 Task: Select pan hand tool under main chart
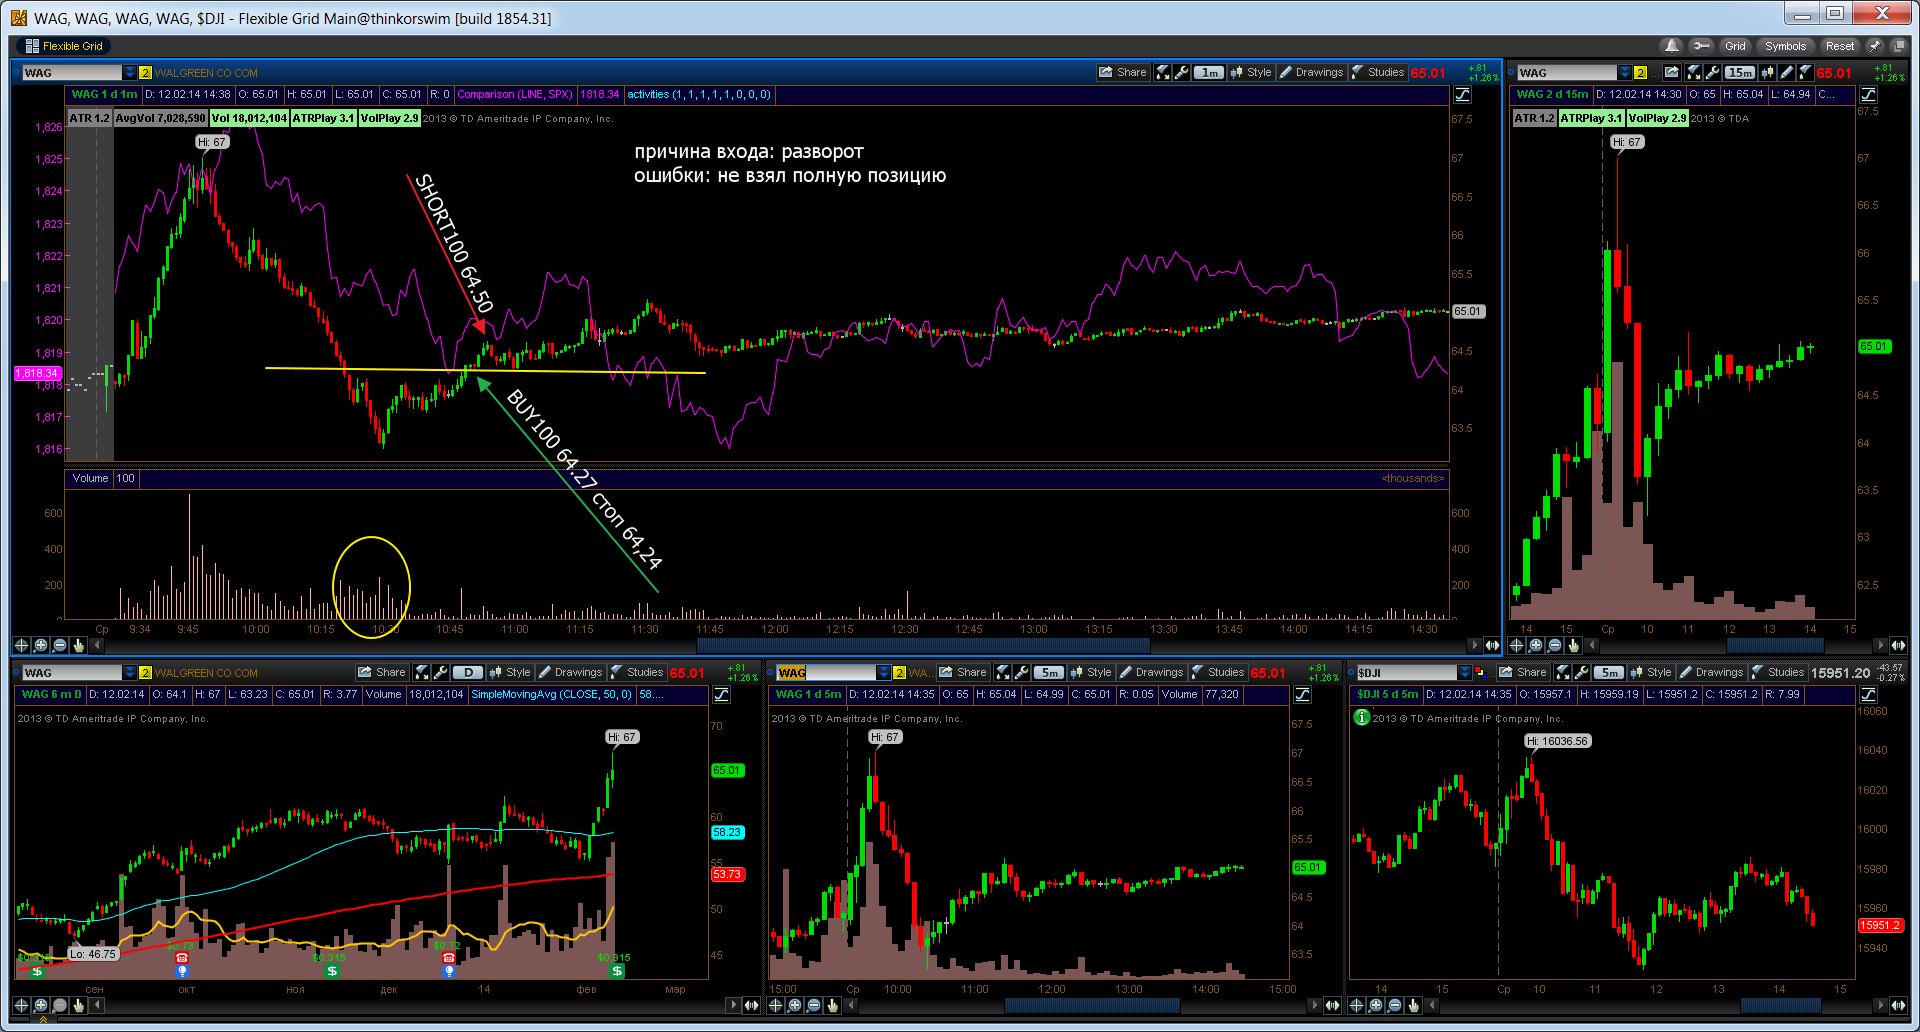pos(78,645)
